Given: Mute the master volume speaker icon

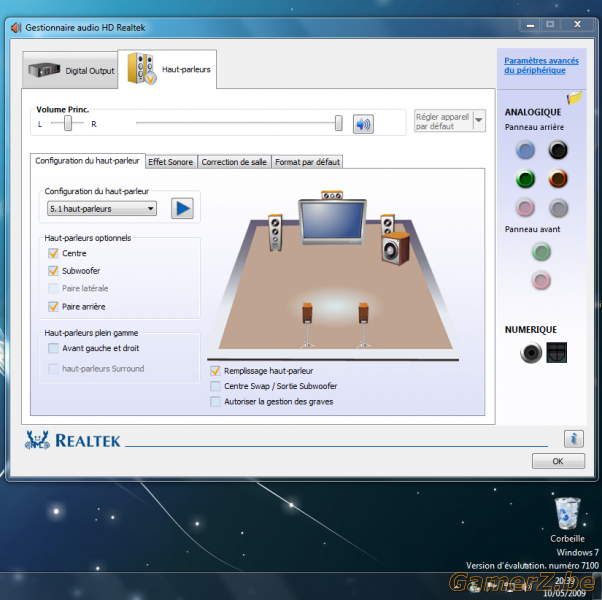Looking at the screenshot, I should pos(363,124).
